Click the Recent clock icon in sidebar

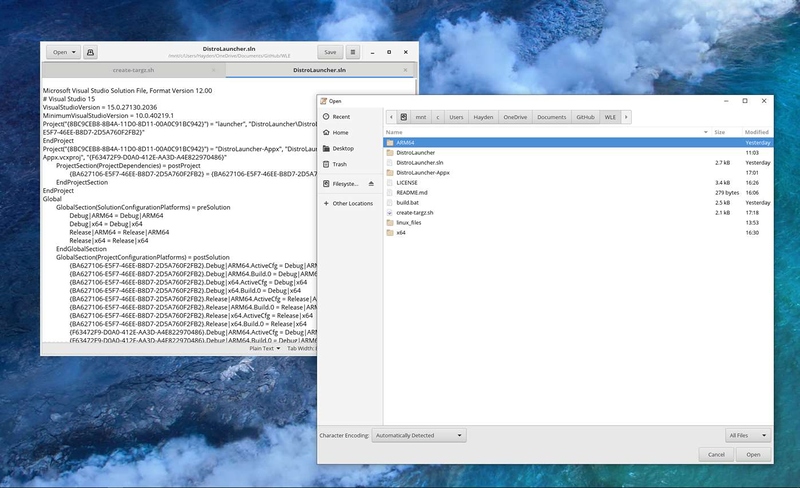(x=324, y=117)
